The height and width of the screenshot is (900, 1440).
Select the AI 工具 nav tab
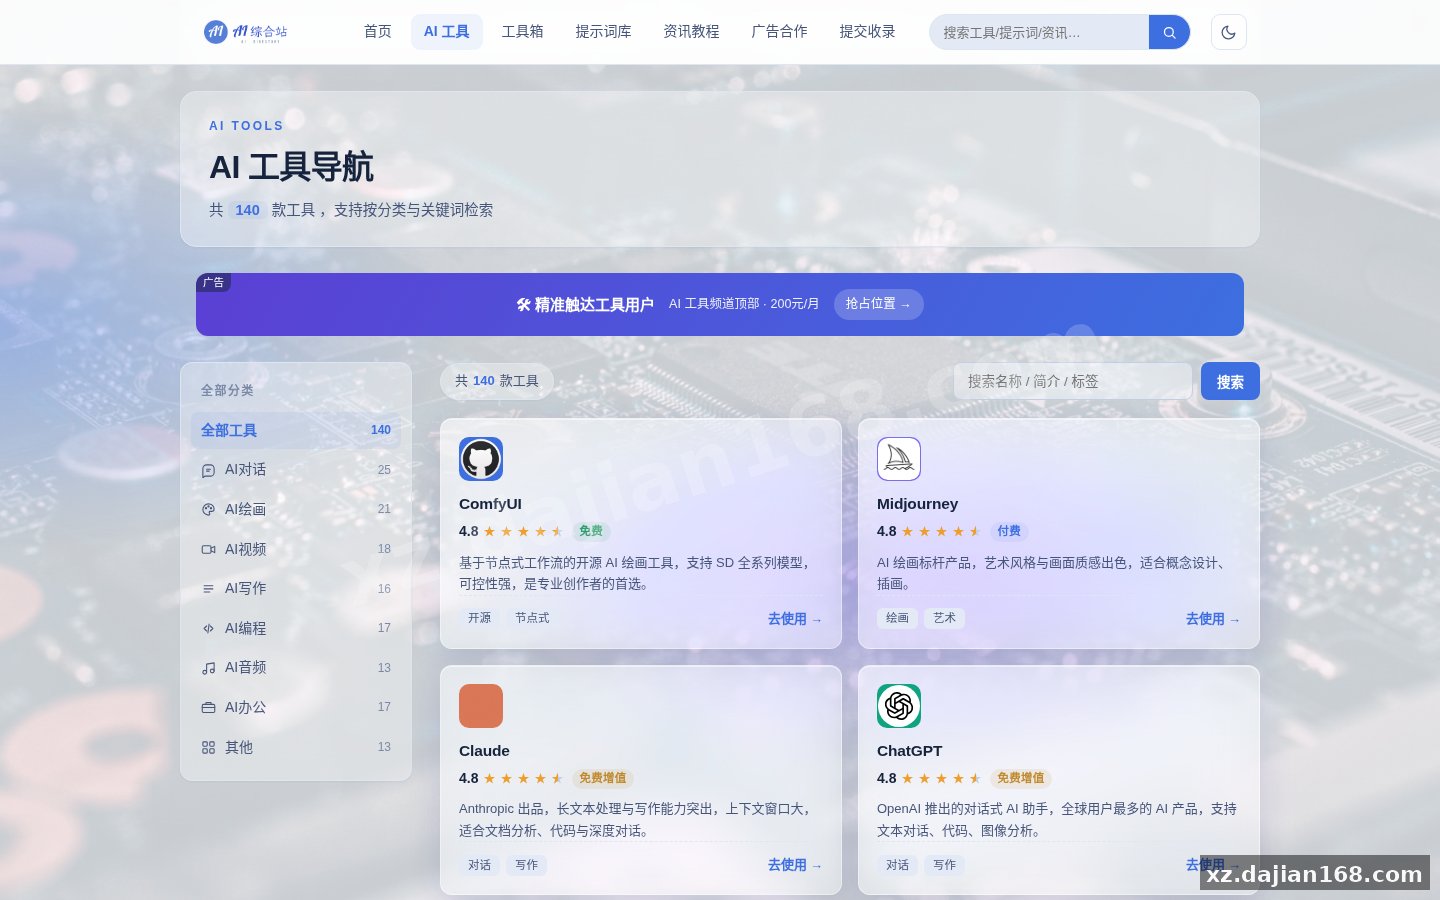[446, 32]
